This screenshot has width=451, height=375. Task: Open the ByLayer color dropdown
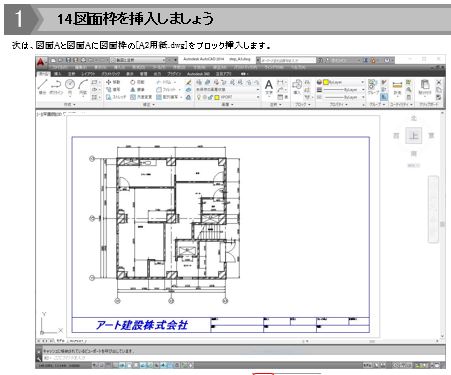(x=343, y=82)
